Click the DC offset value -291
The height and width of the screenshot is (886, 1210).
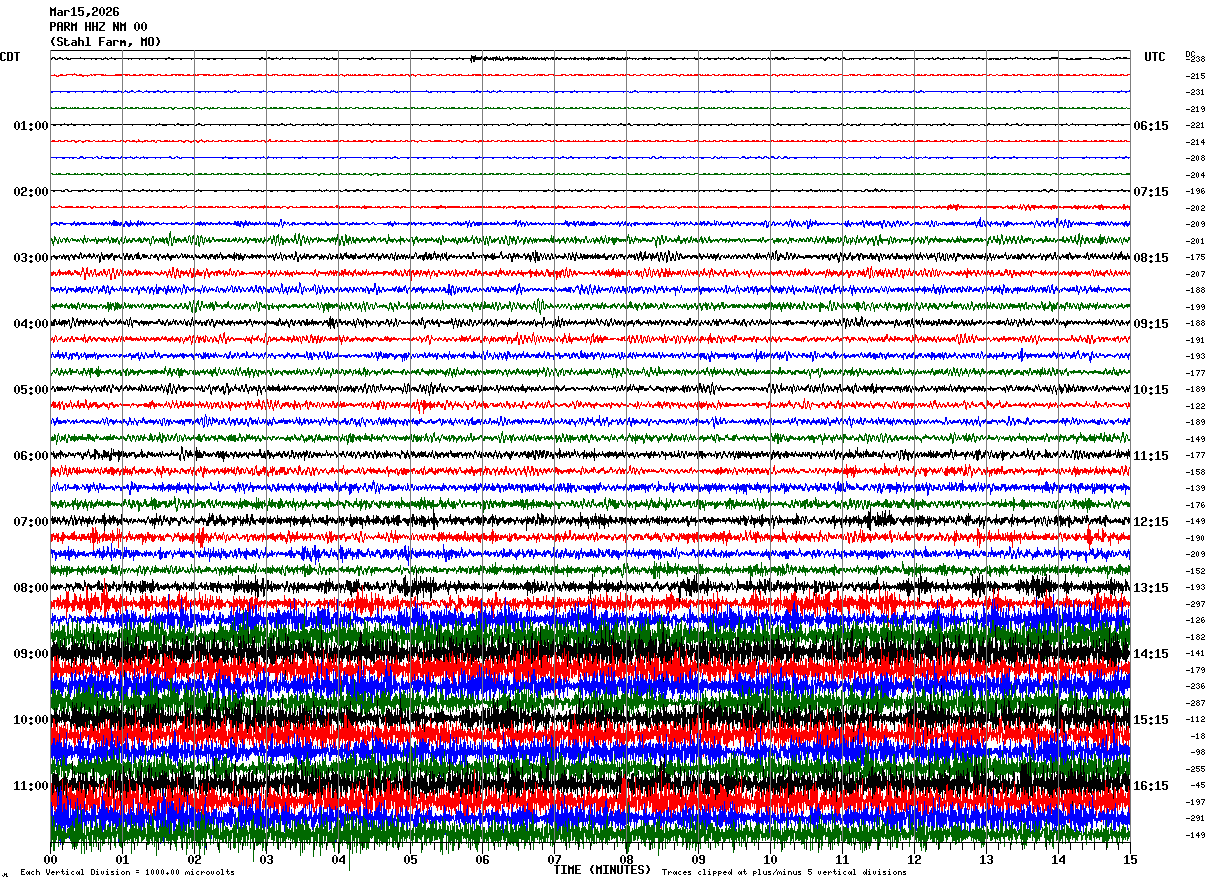pos(1195,818)
